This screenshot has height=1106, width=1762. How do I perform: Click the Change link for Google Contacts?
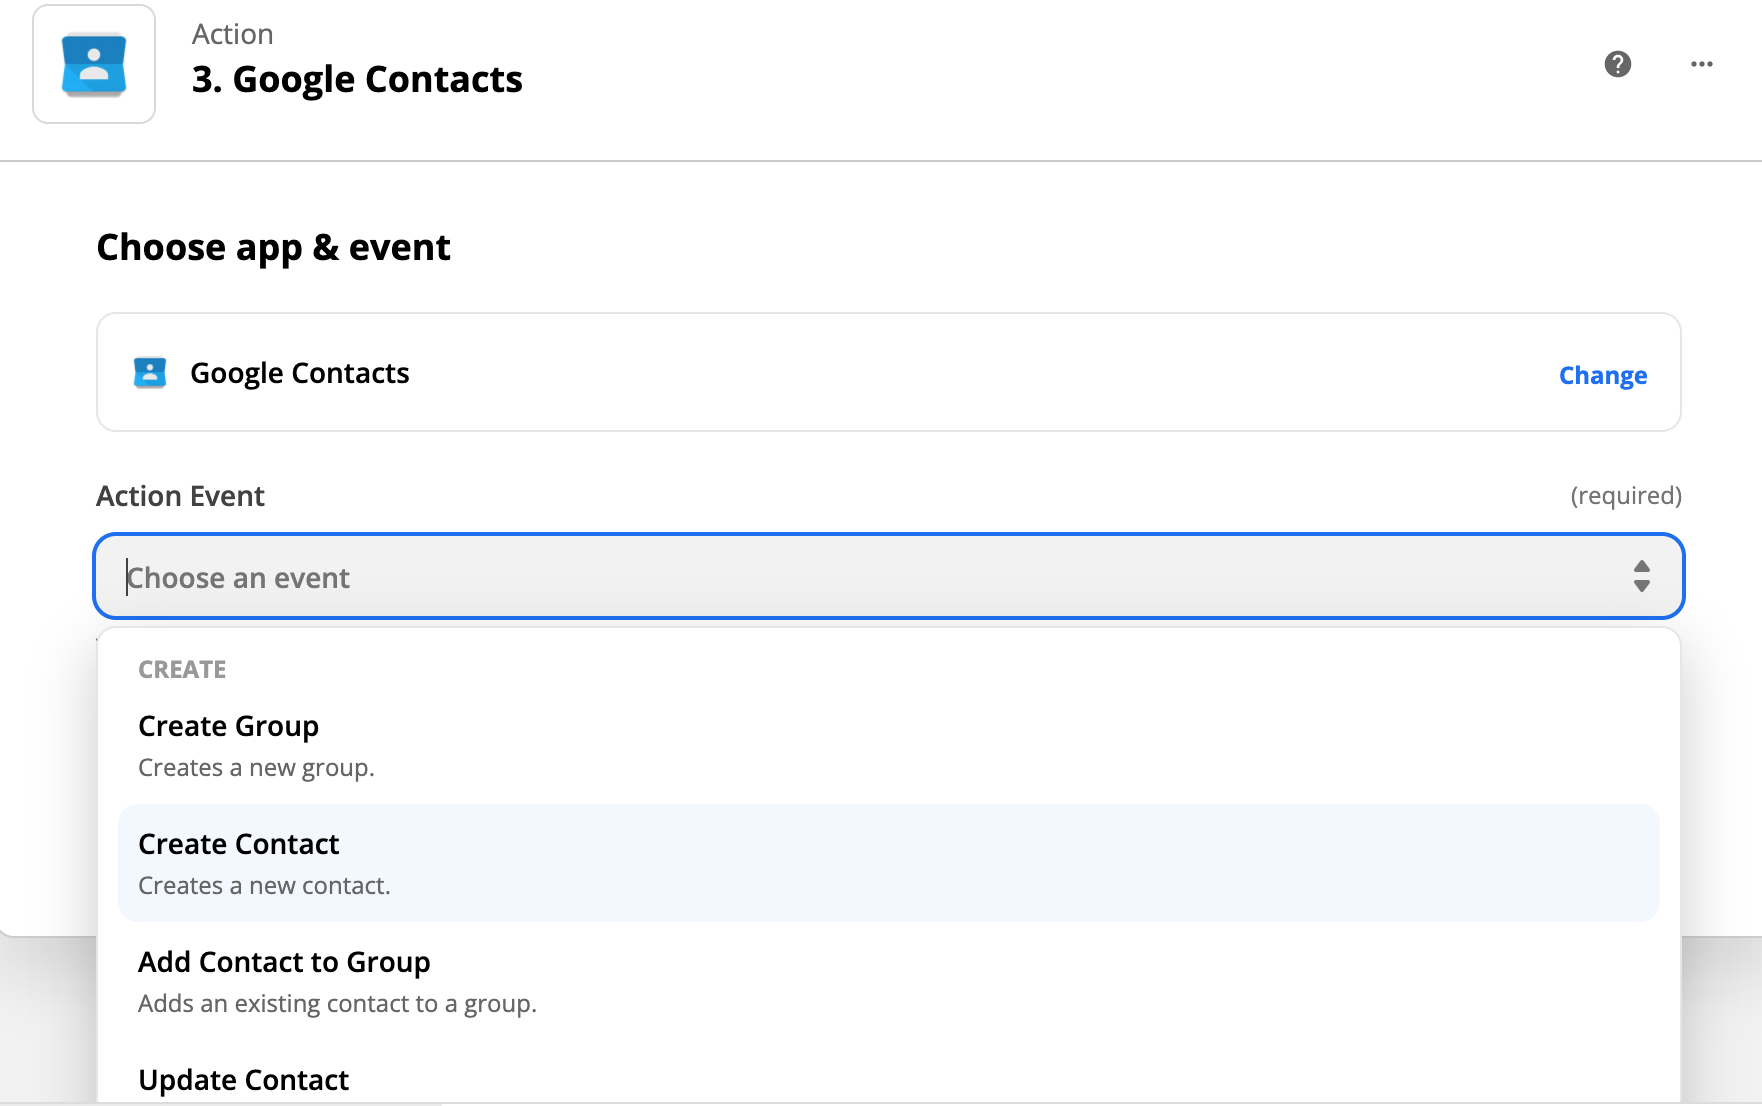pos(1602,375)
